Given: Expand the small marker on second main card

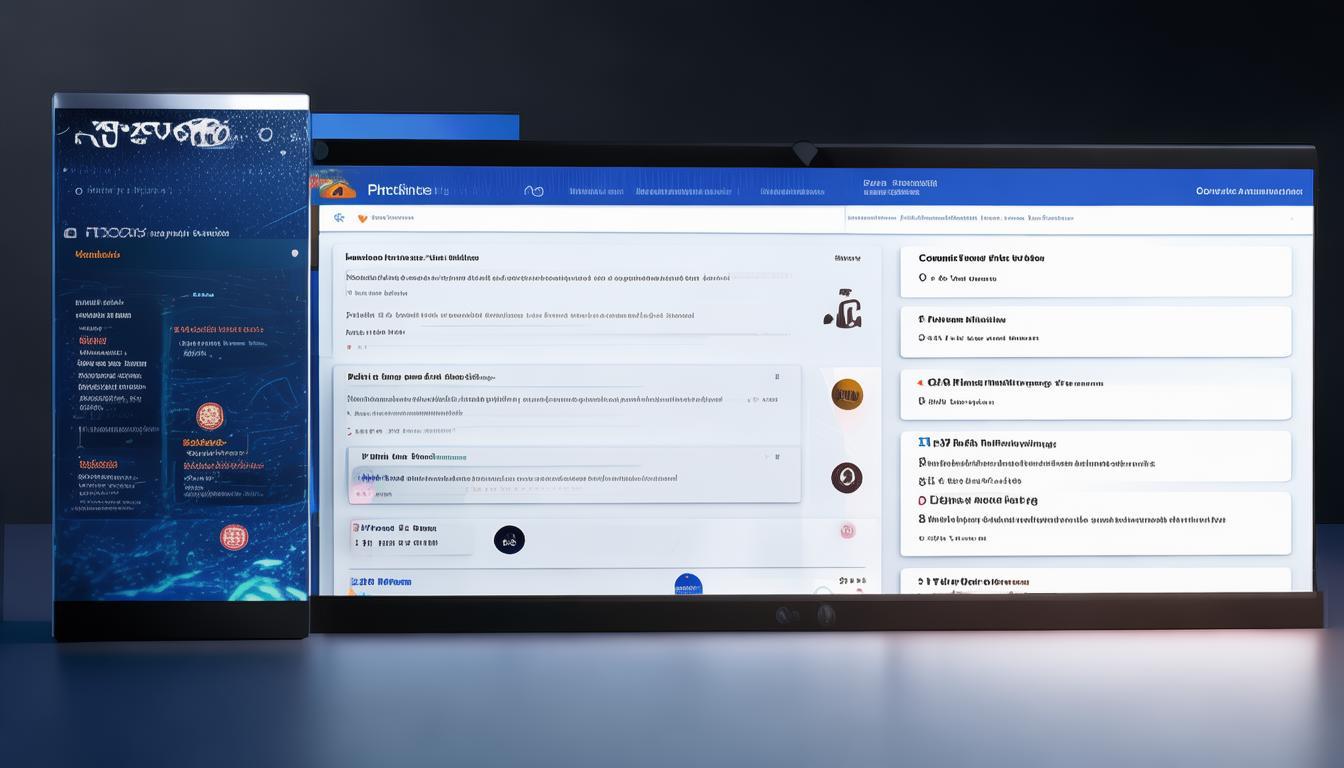Looking at the screenshot, I should tap(777, 377).
